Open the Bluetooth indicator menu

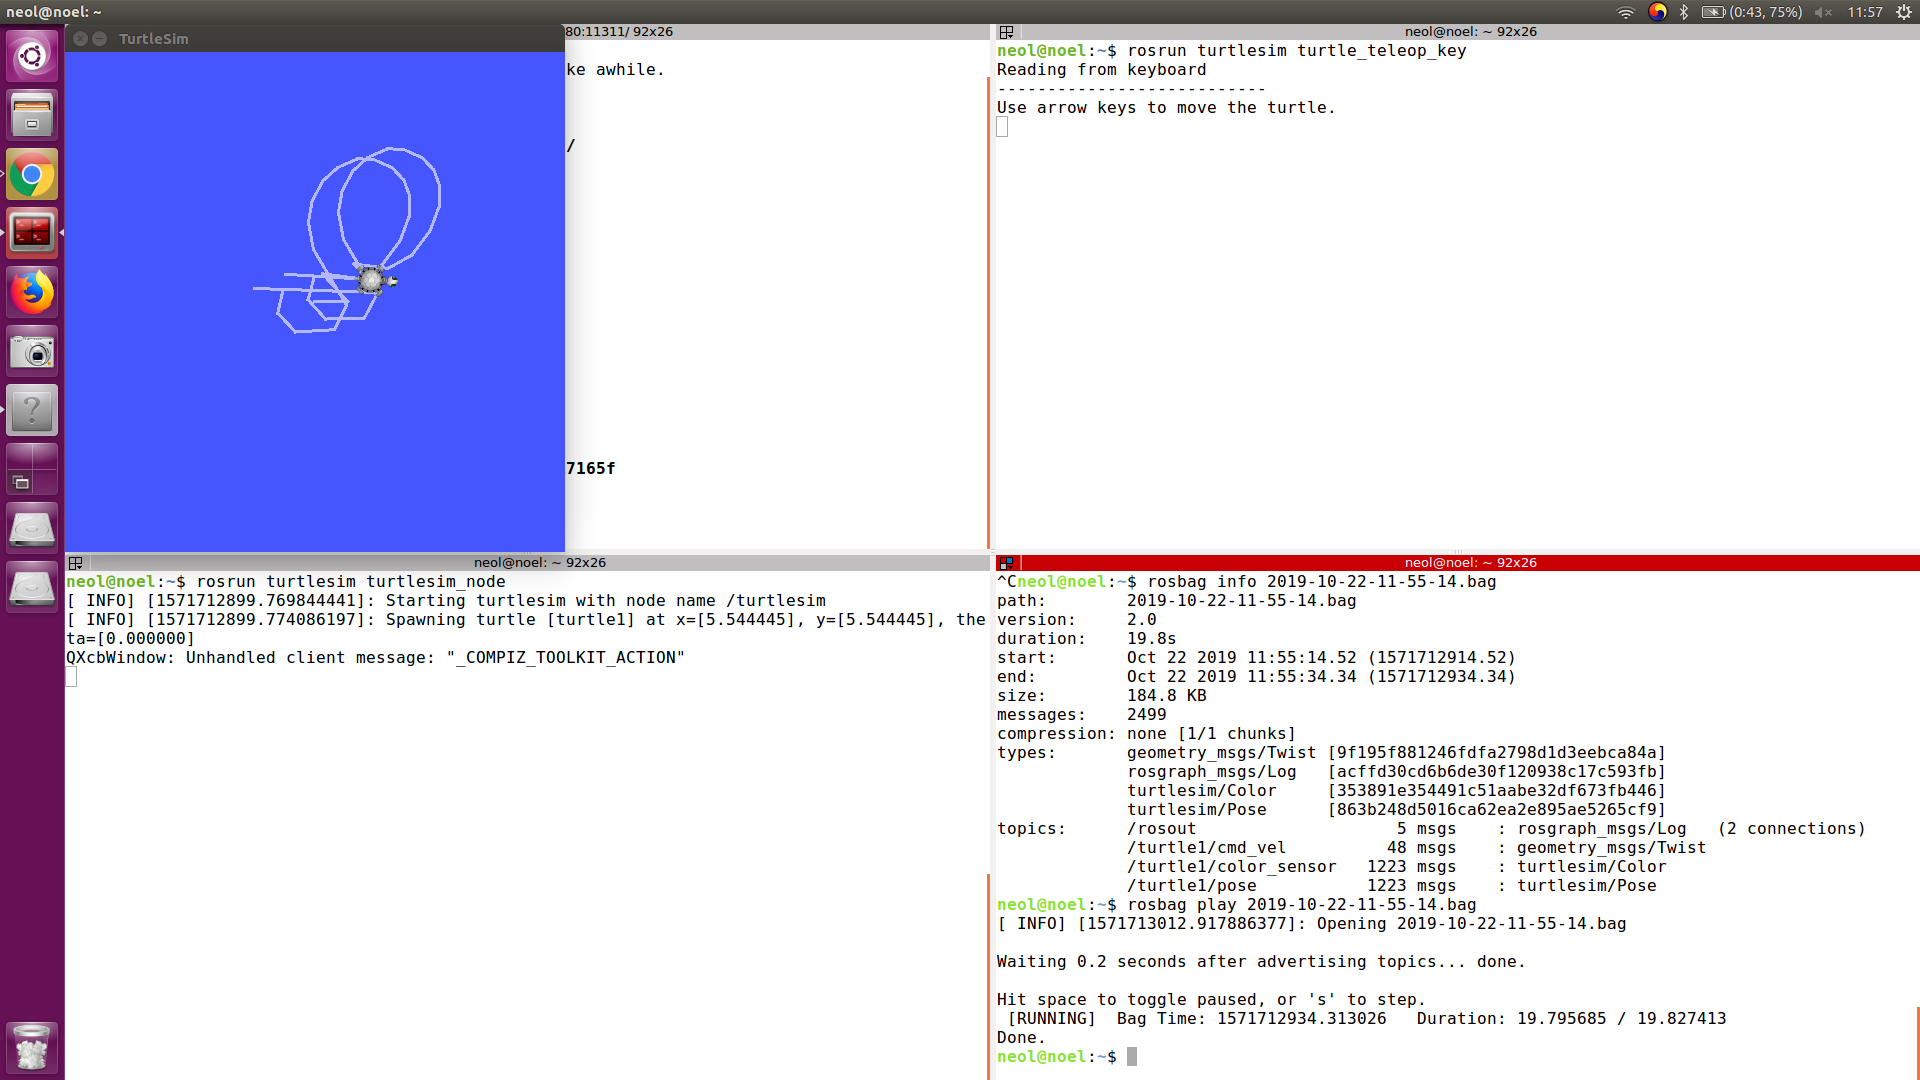click(x=1684, y=12)
